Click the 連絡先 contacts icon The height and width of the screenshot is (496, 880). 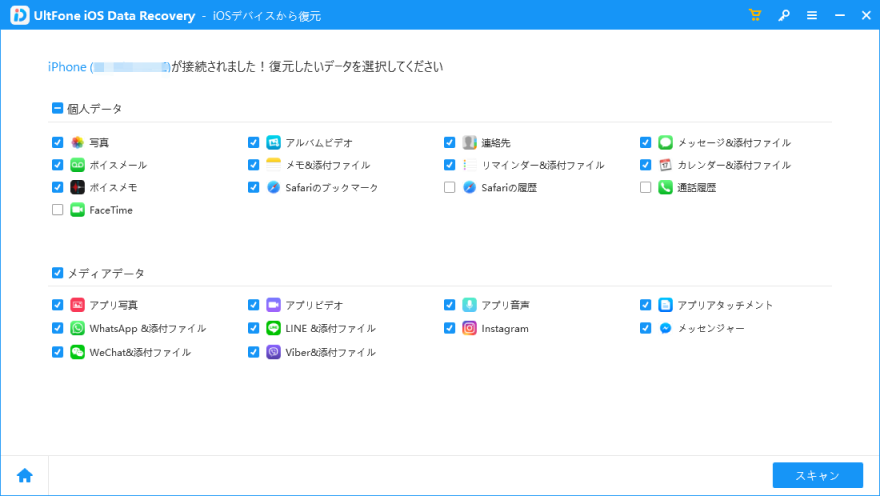coord(470,143)
